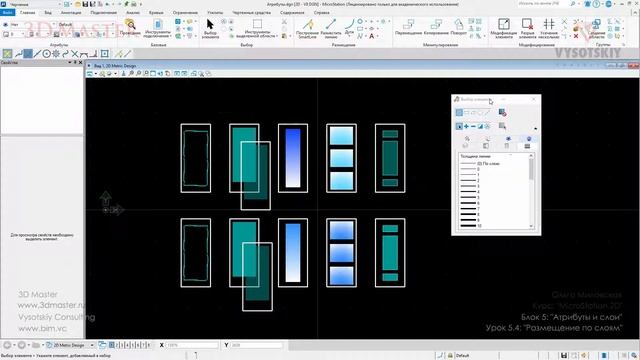Activate the Копирование copy tool
The image size is (640, 360).
coord(436,27)
